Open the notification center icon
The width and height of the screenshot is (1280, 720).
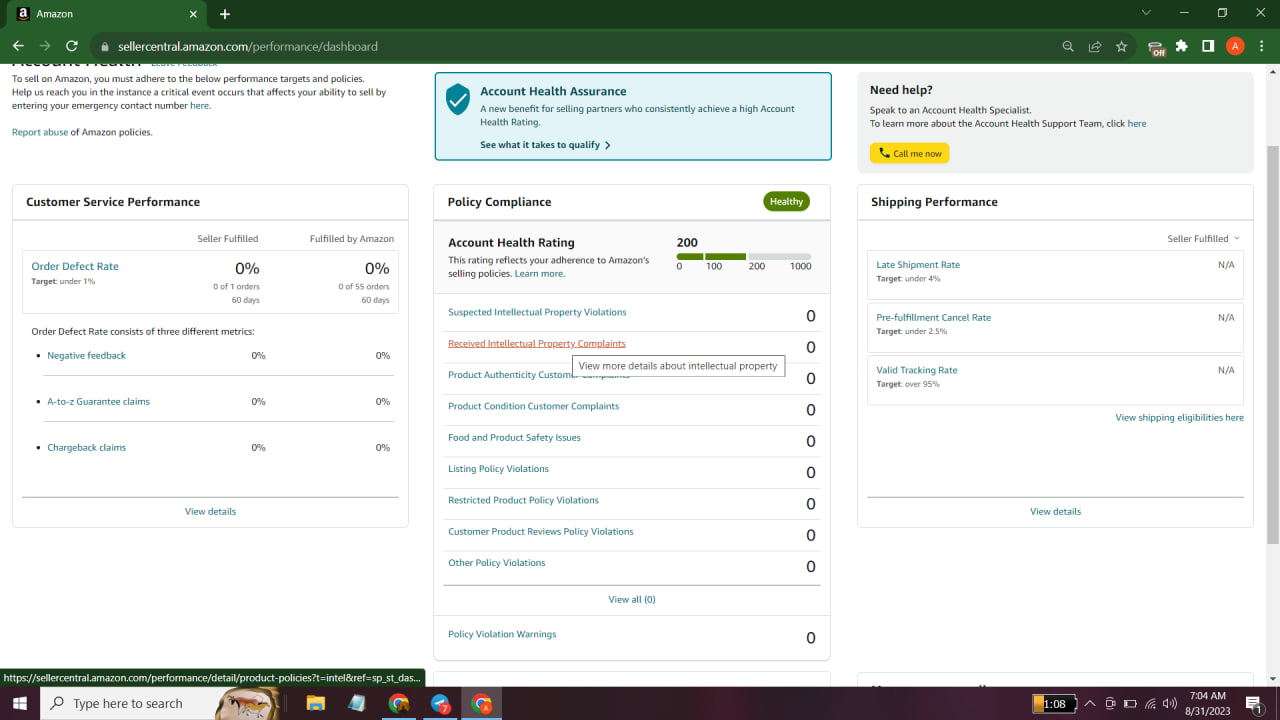[1254, 703]
